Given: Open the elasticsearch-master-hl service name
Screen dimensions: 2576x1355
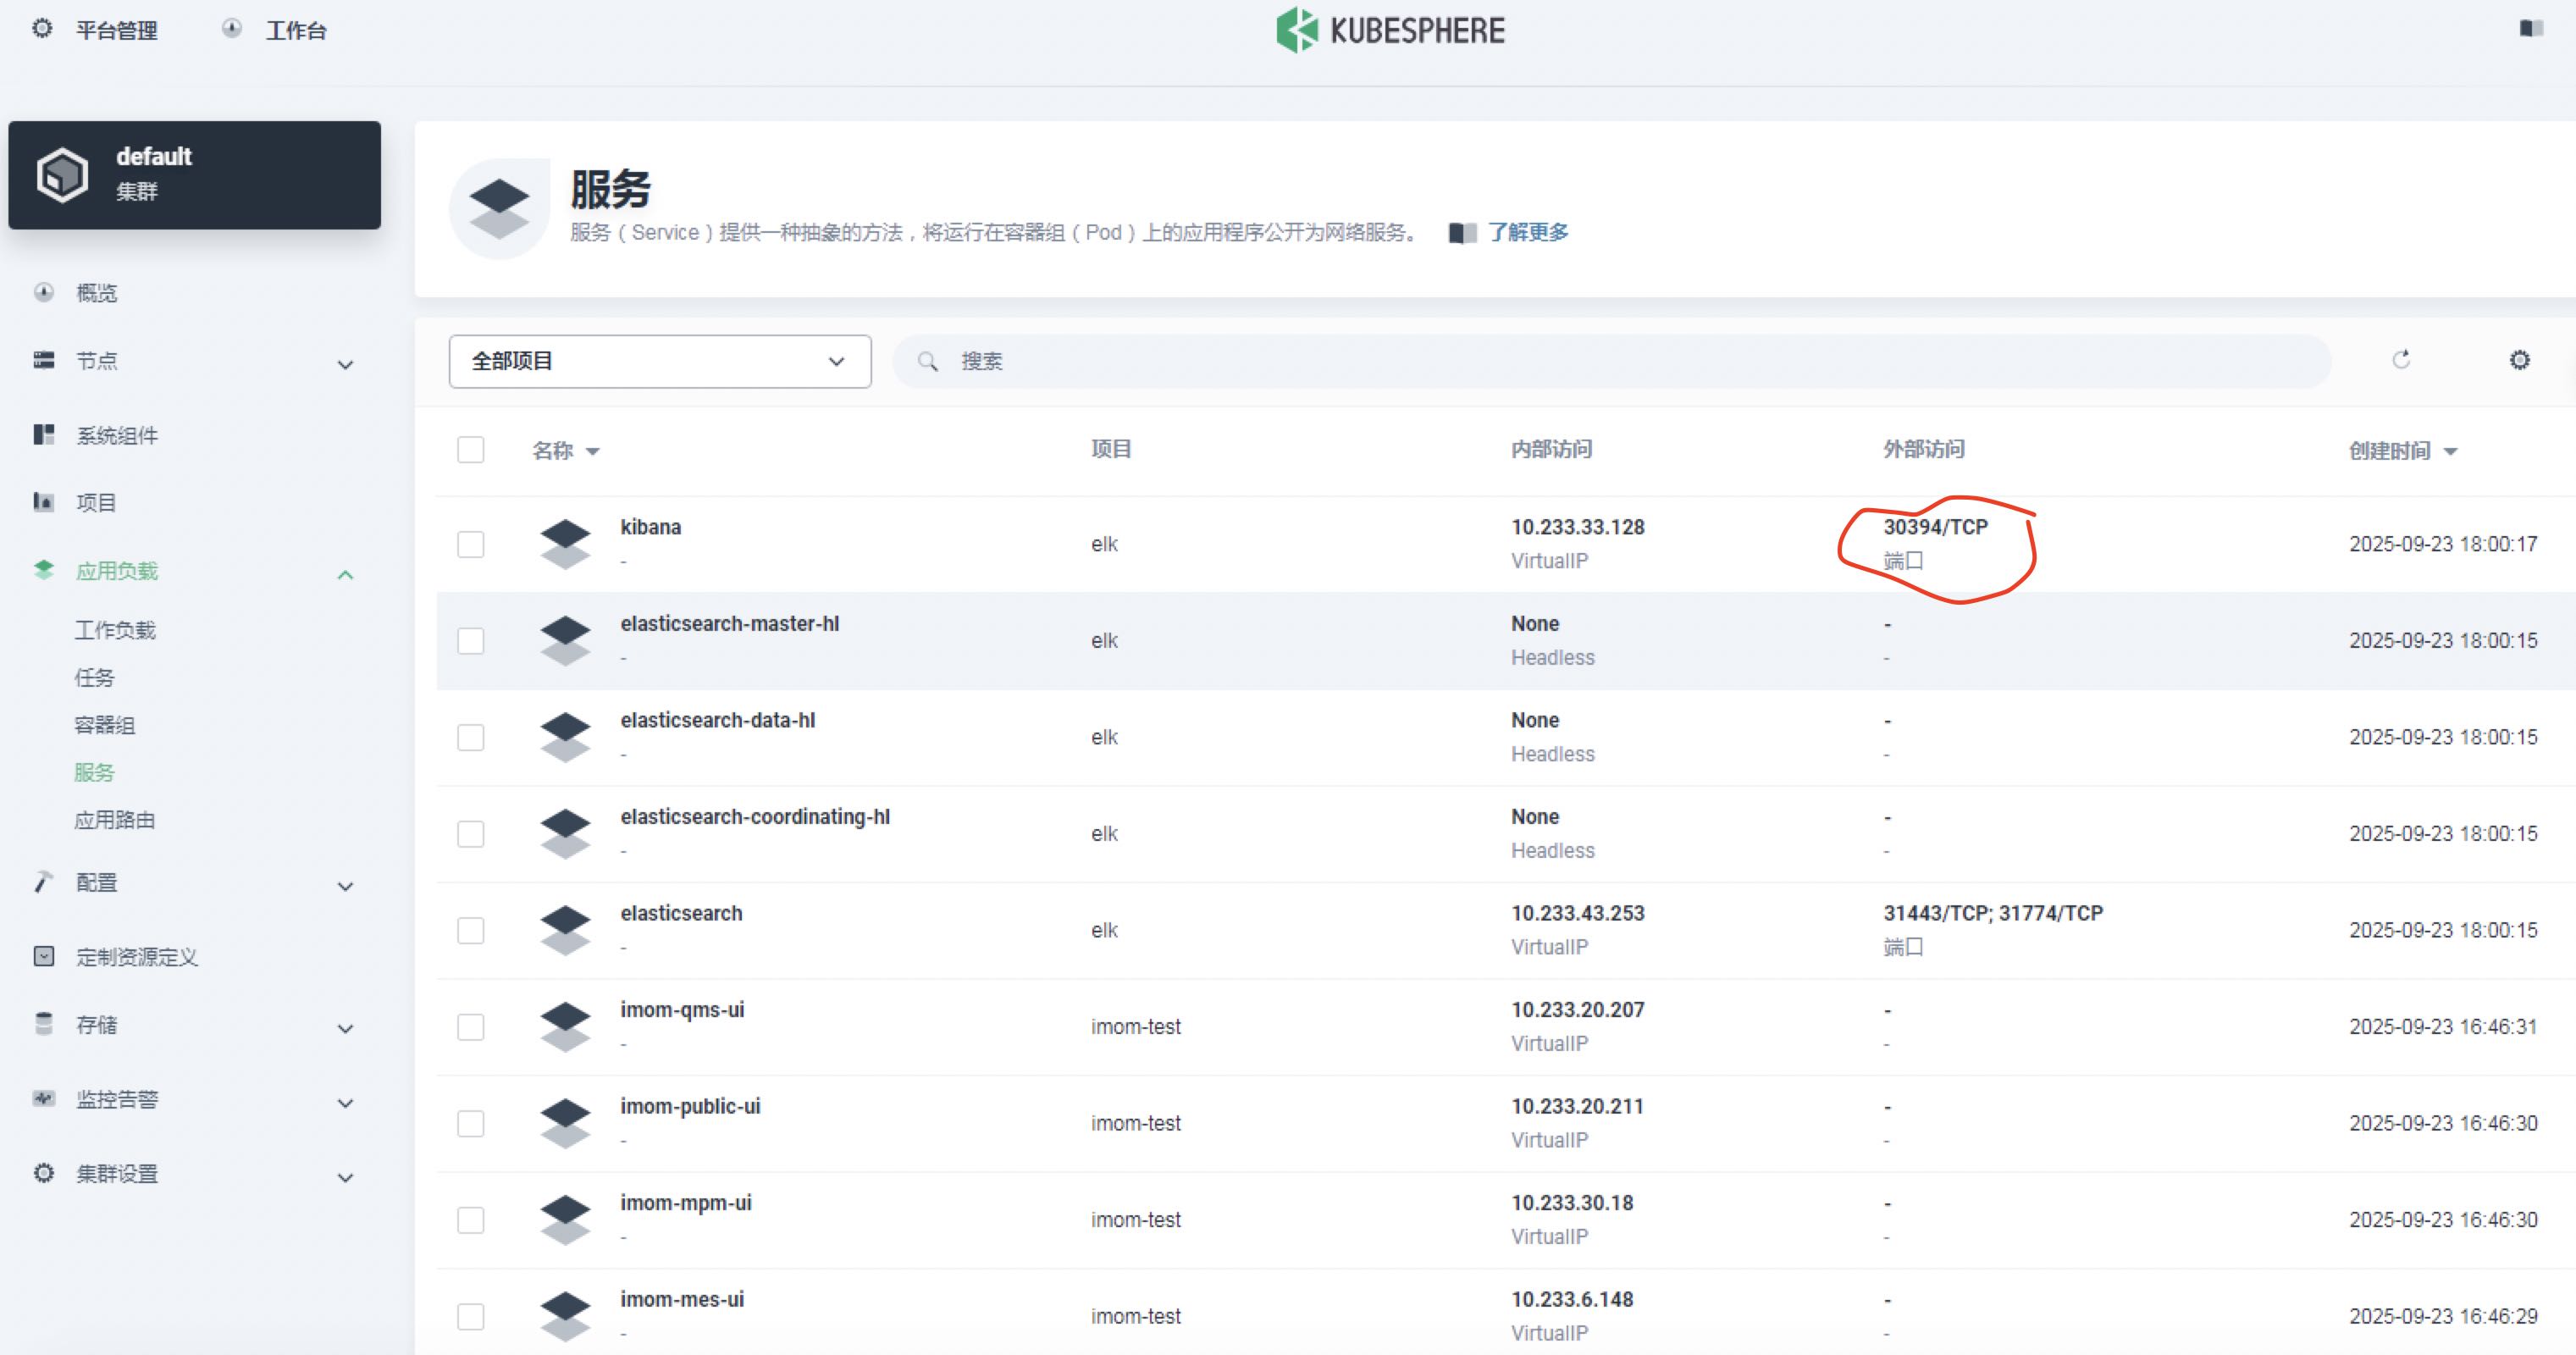Looking at the screenshot, I should click(729, 624).
